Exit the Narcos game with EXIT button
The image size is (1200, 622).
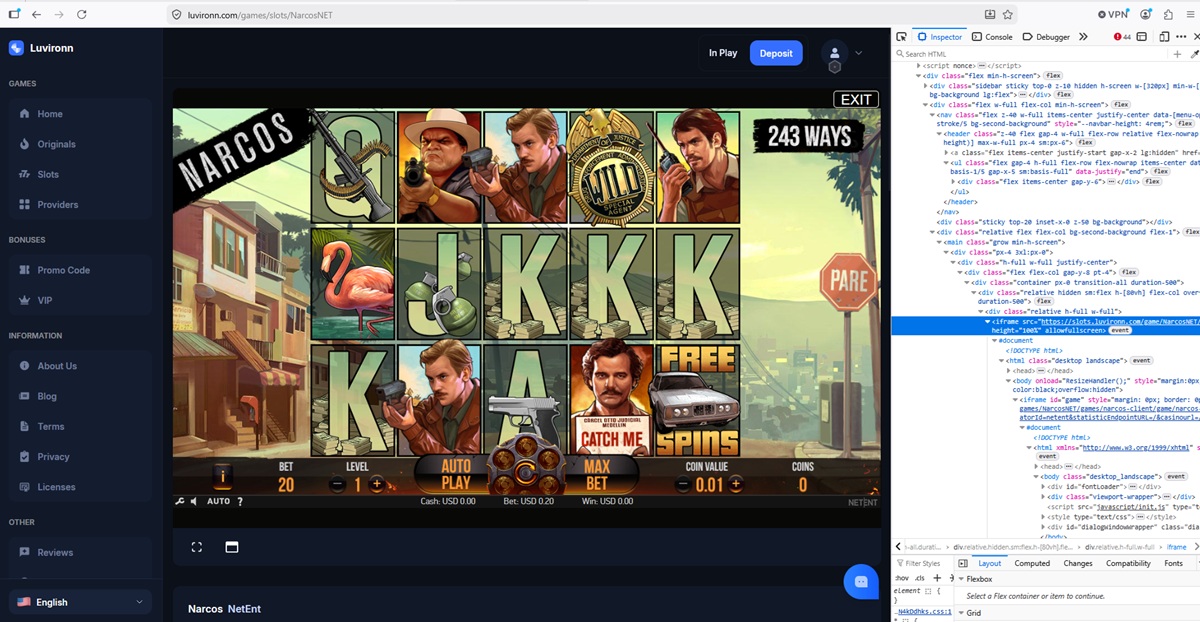click(x=856, y=99)
